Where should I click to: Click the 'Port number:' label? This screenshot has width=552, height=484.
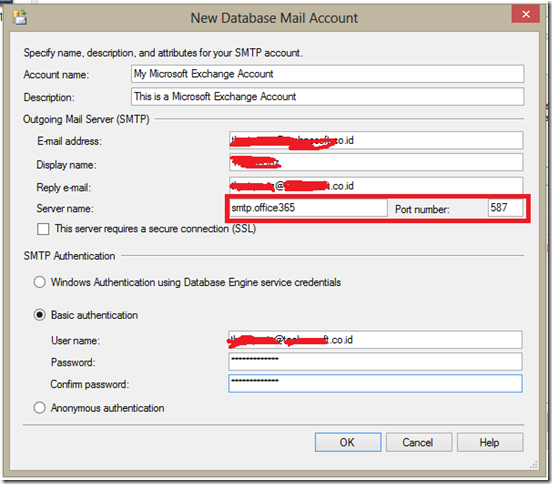coord(422,209)
